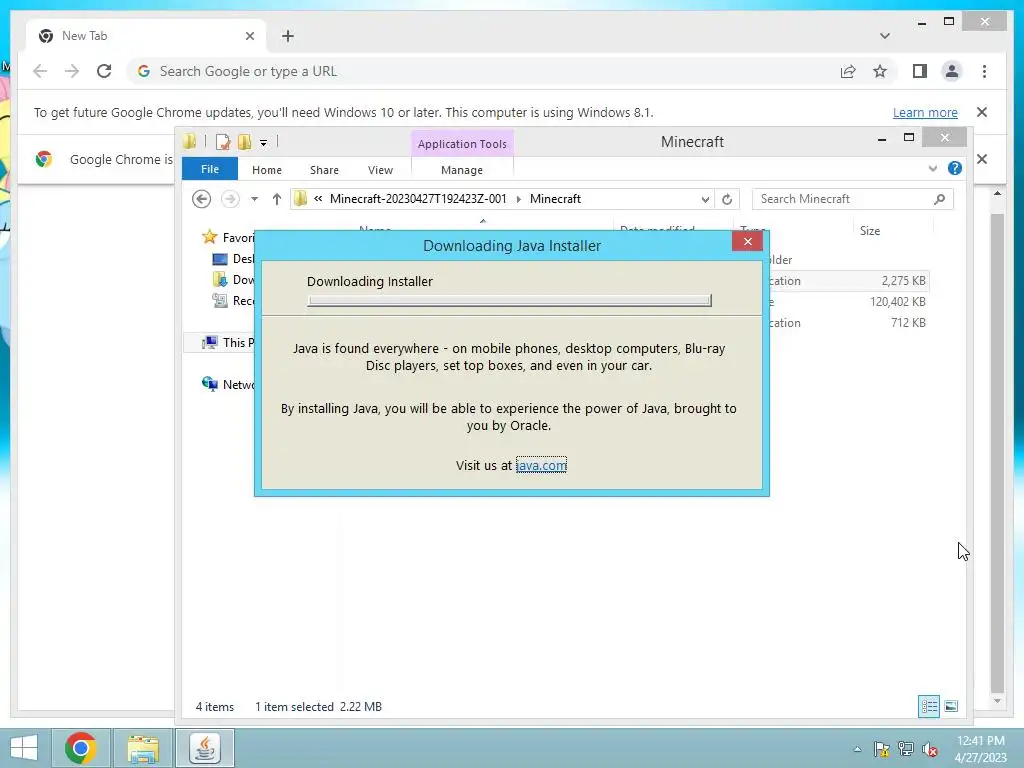1024x768 pixels.
Task: Open the network tray icon
Action: (905, 749)
